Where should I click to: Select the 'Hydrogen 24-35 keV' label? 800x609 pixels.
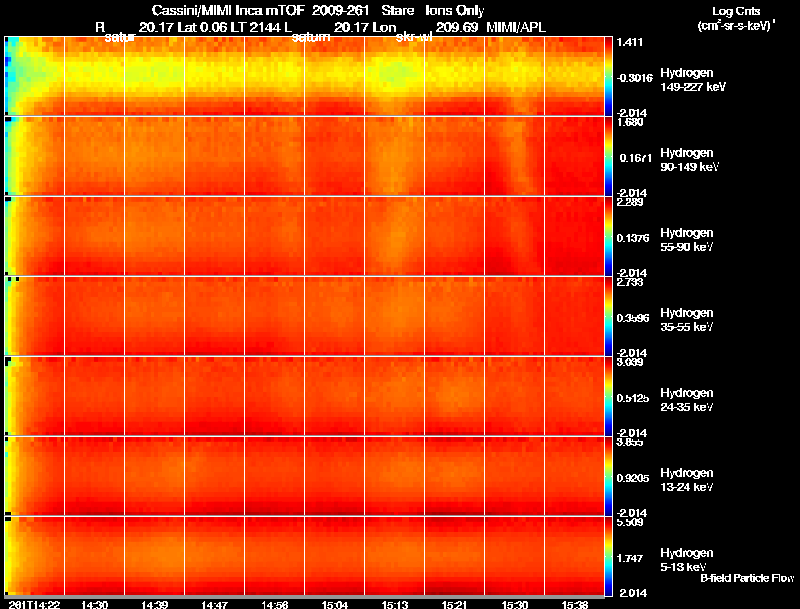tap(687, 400)
